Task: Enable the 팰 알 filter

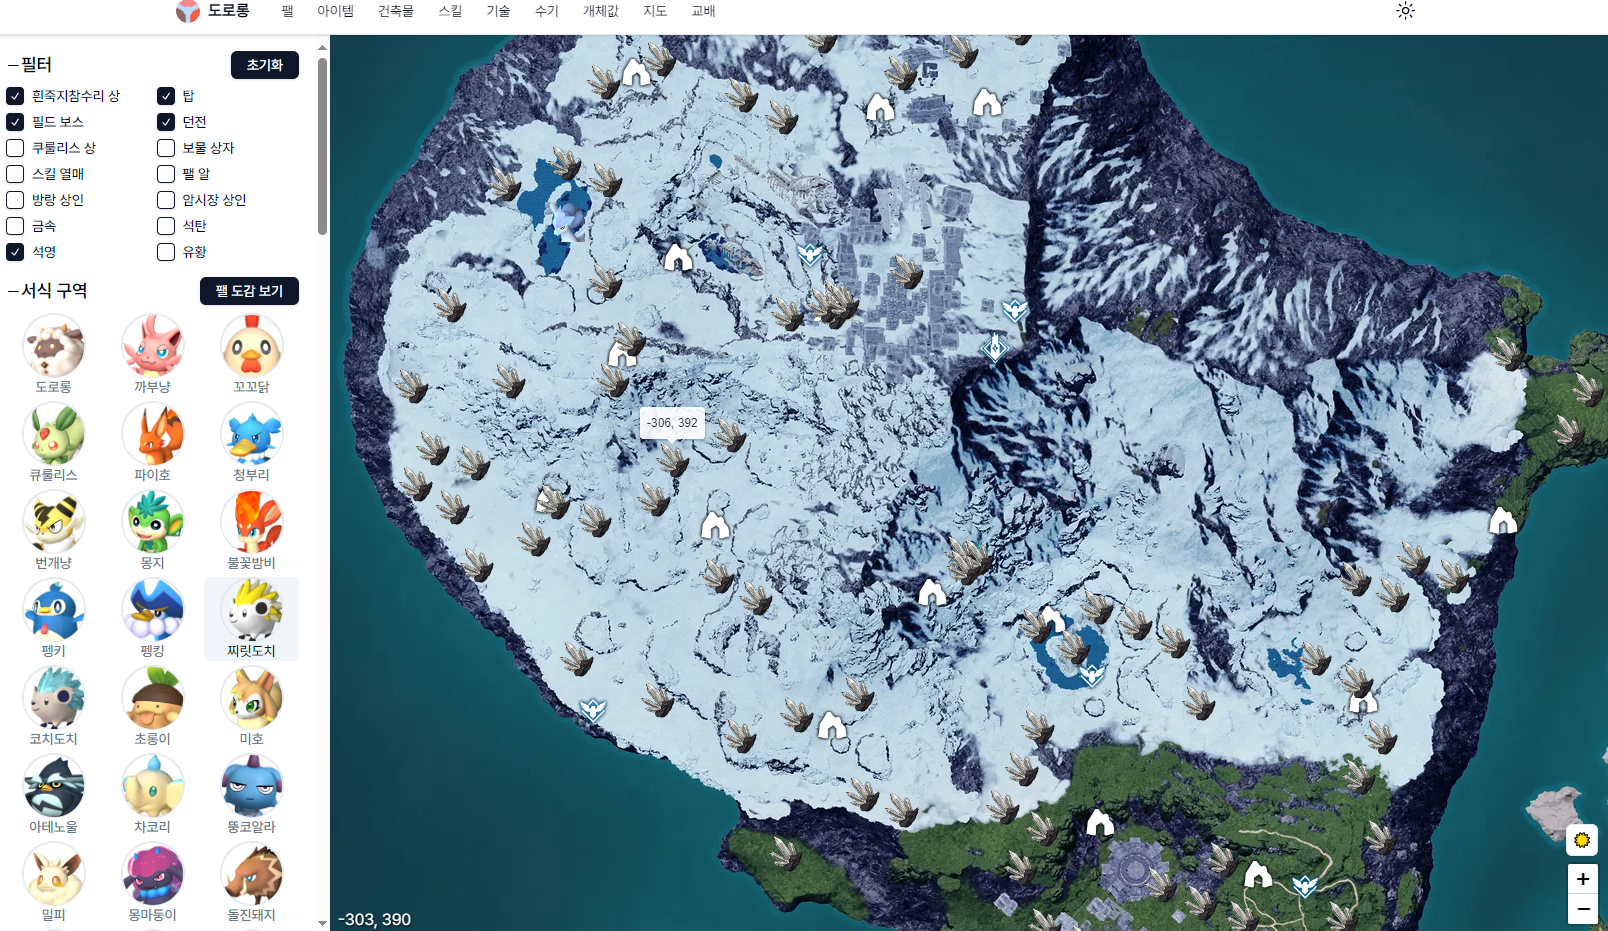Action: (166, 174)
